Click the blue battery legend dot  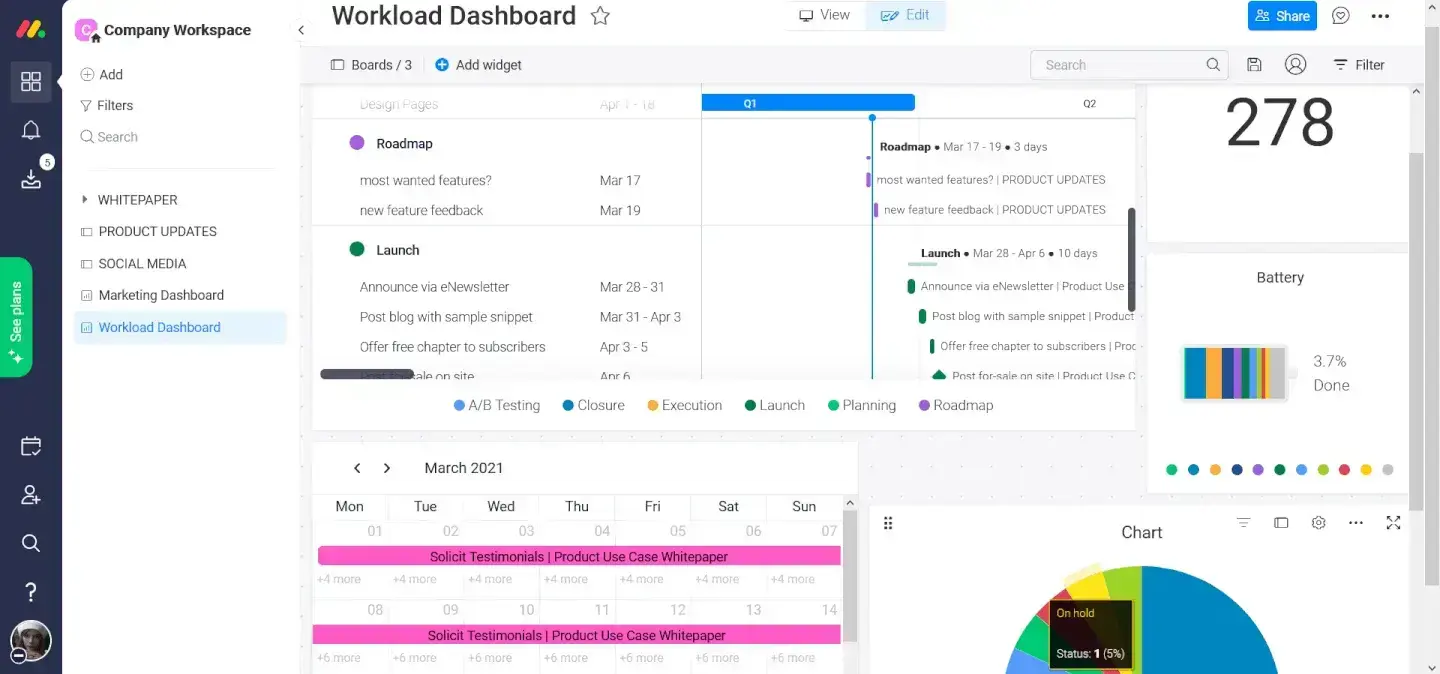1301,470
